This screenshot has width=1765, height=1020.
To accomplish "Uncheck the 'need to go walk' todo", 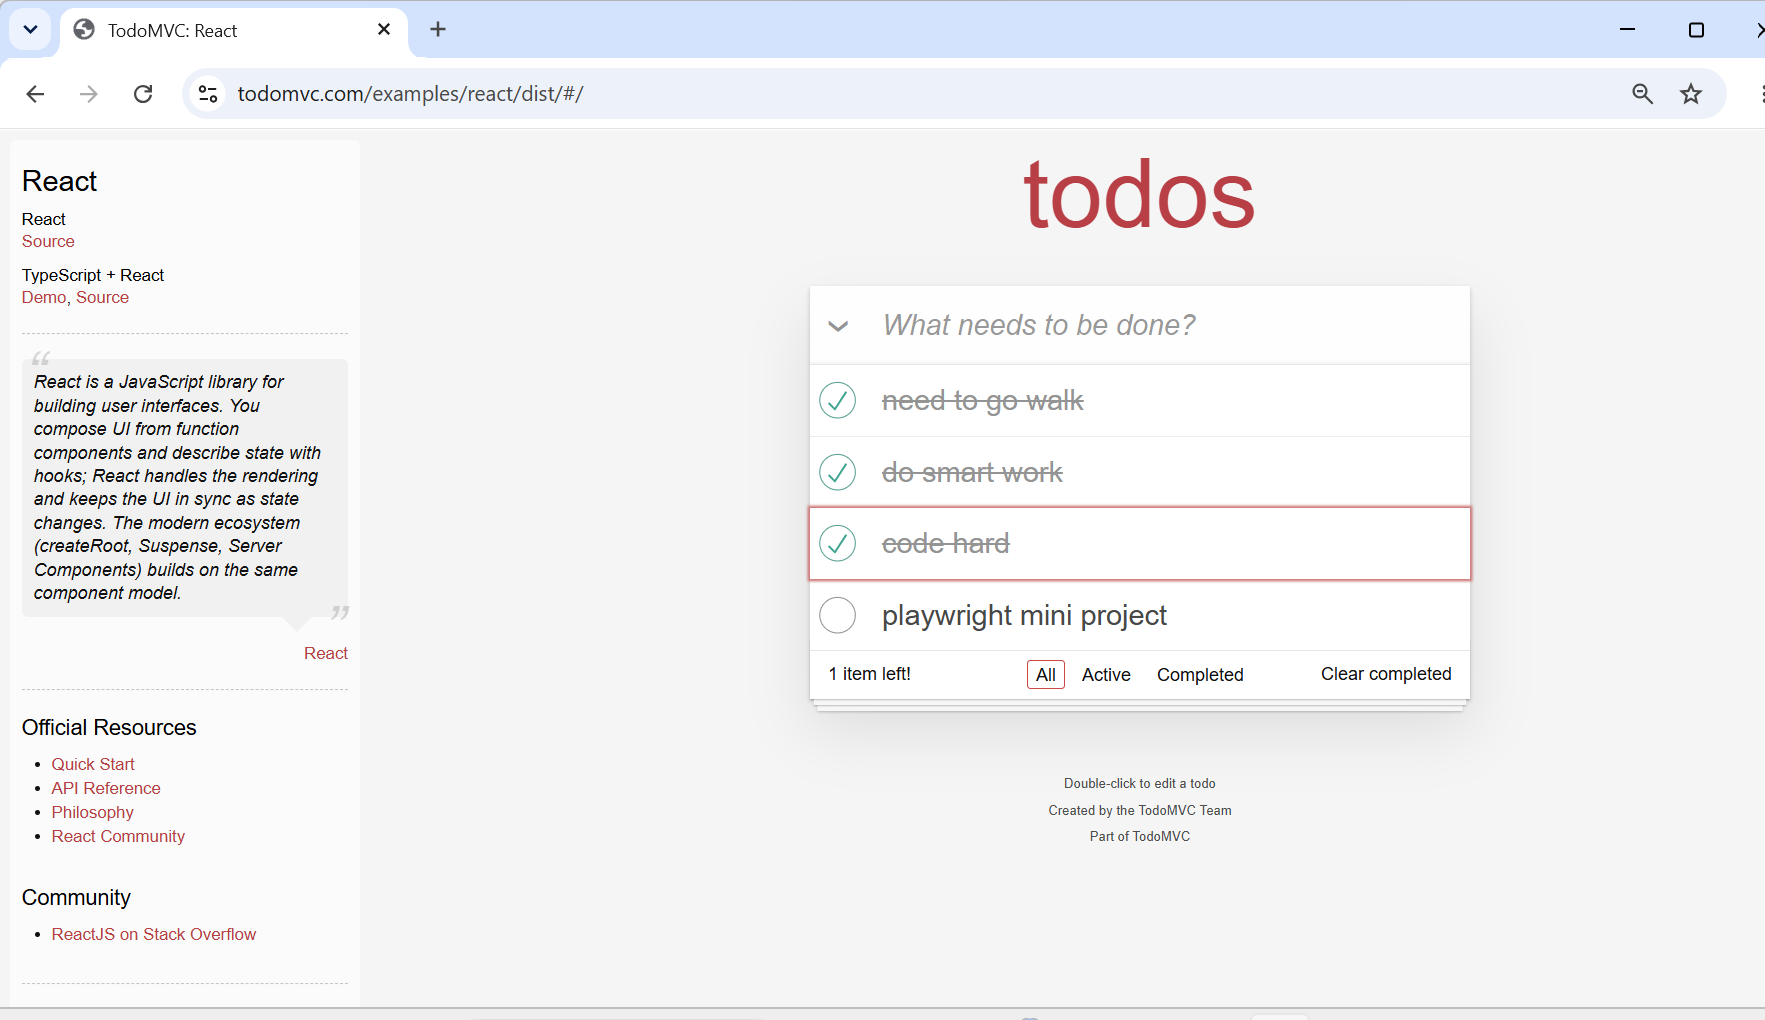I will click(837, 400).
